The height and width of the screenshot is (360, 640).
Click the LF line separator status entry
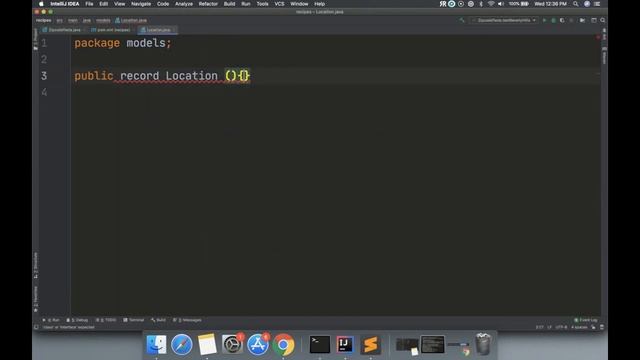[x=549, y=327]
